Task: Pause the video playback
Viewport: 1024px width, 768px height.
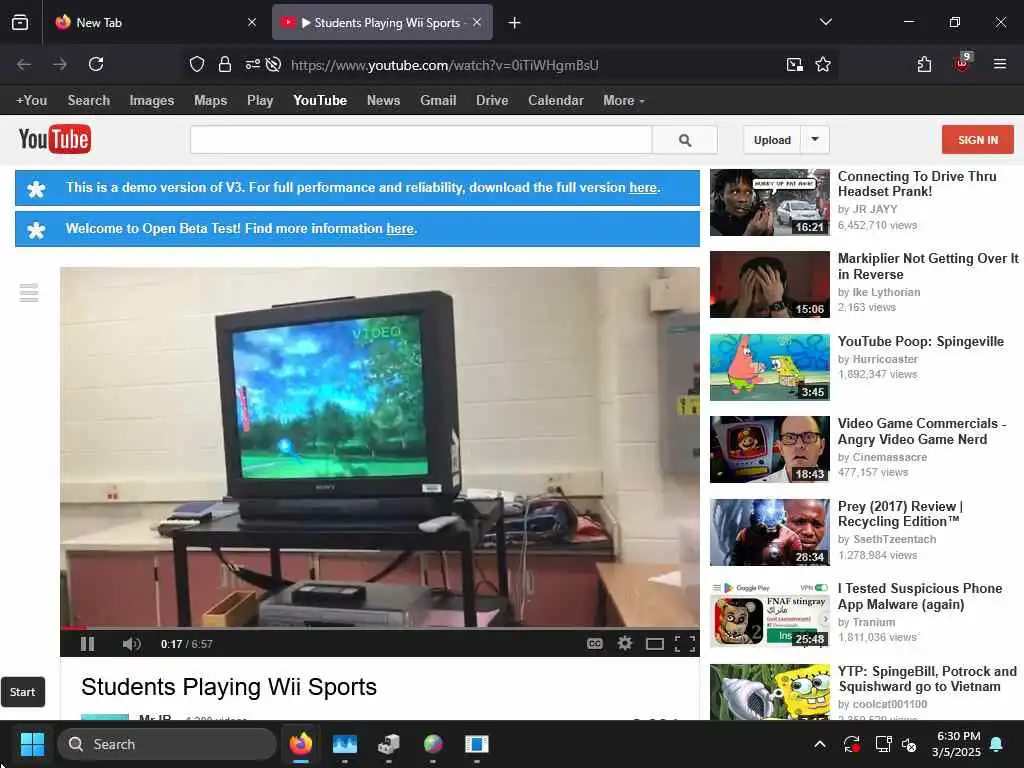Action: 87,644
